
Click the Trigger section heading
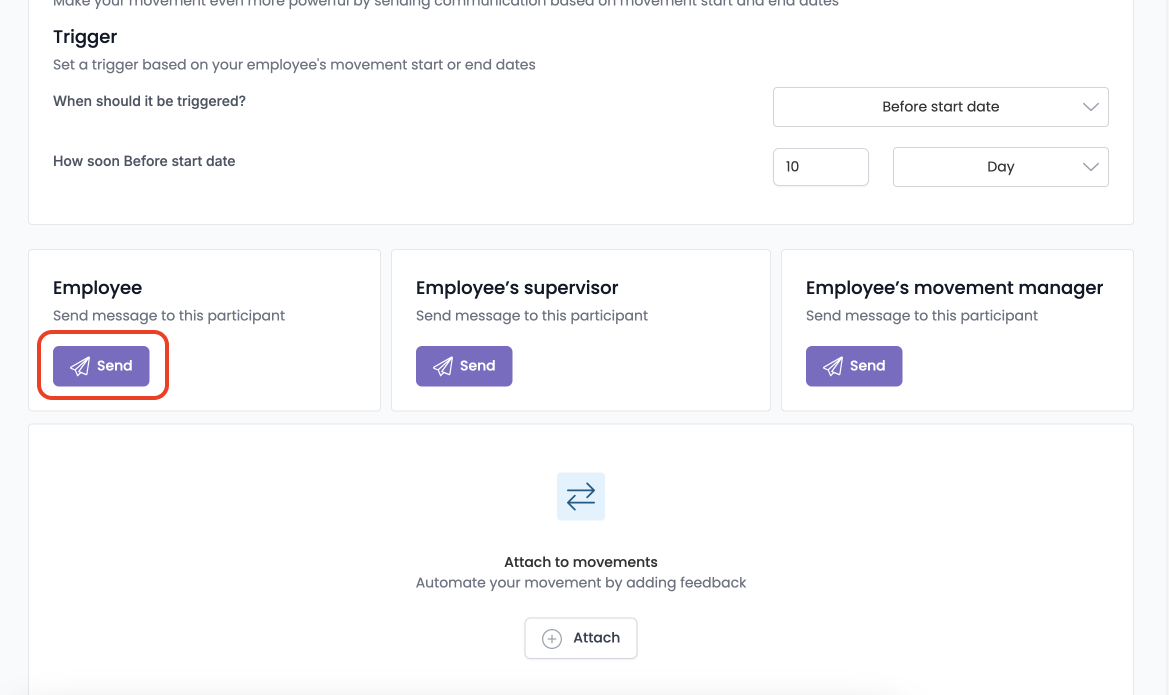pos(85,37)
